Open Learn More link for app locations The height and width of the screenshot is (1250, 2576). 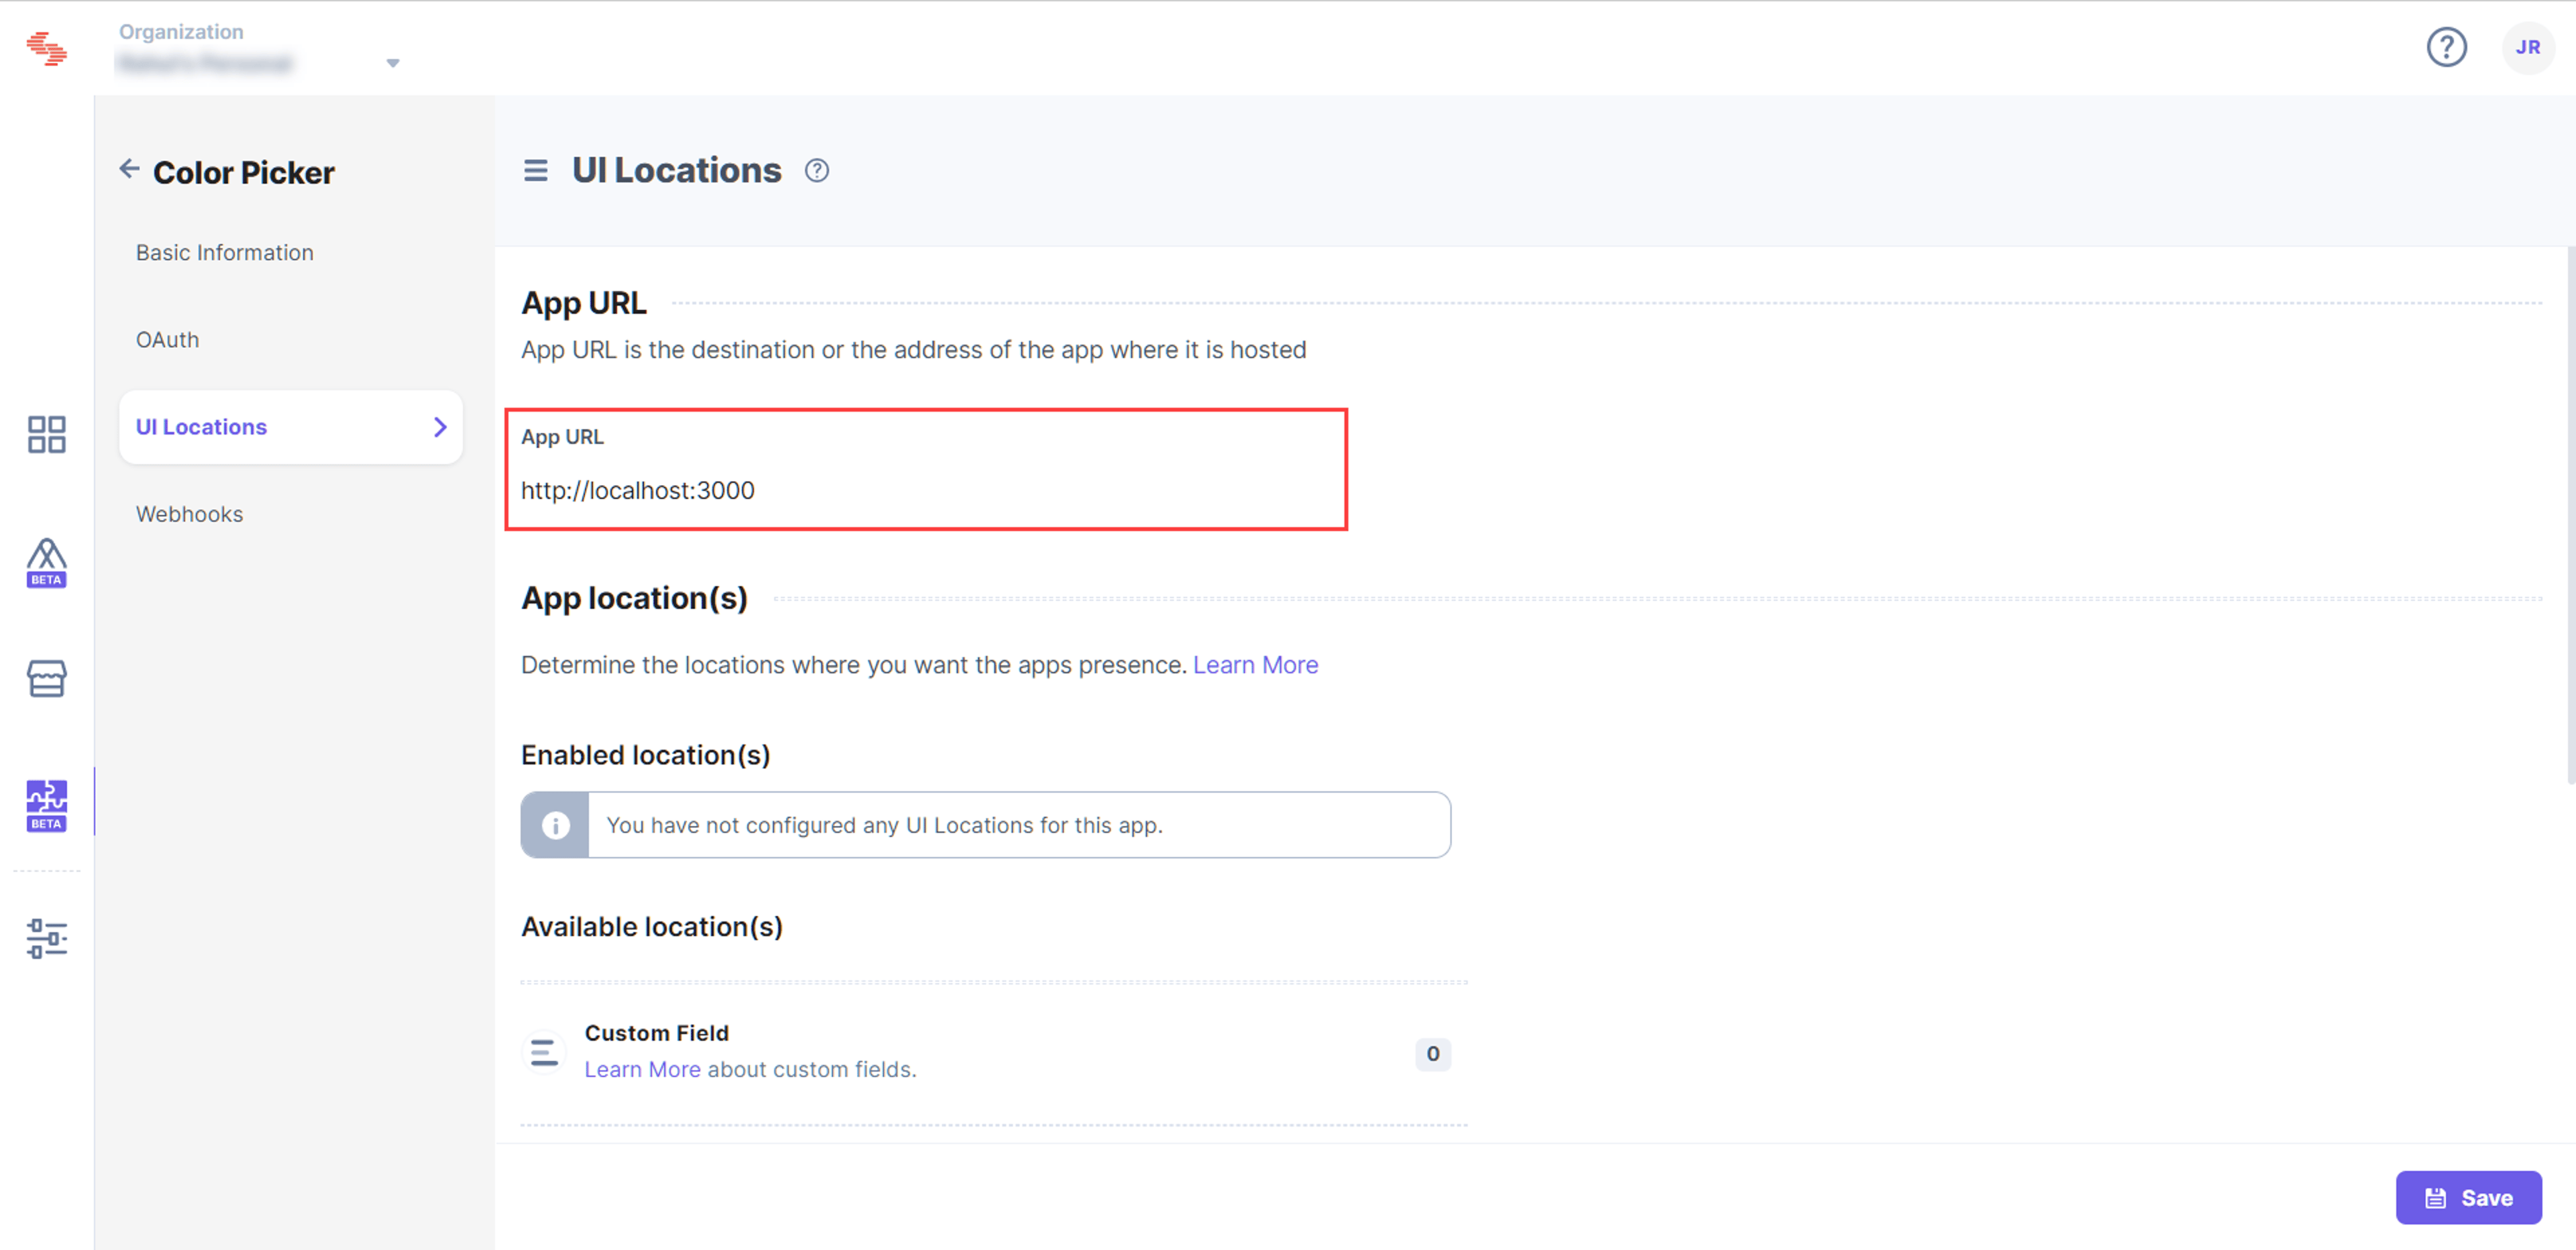pyautogui.click(x=1255, y=665)
